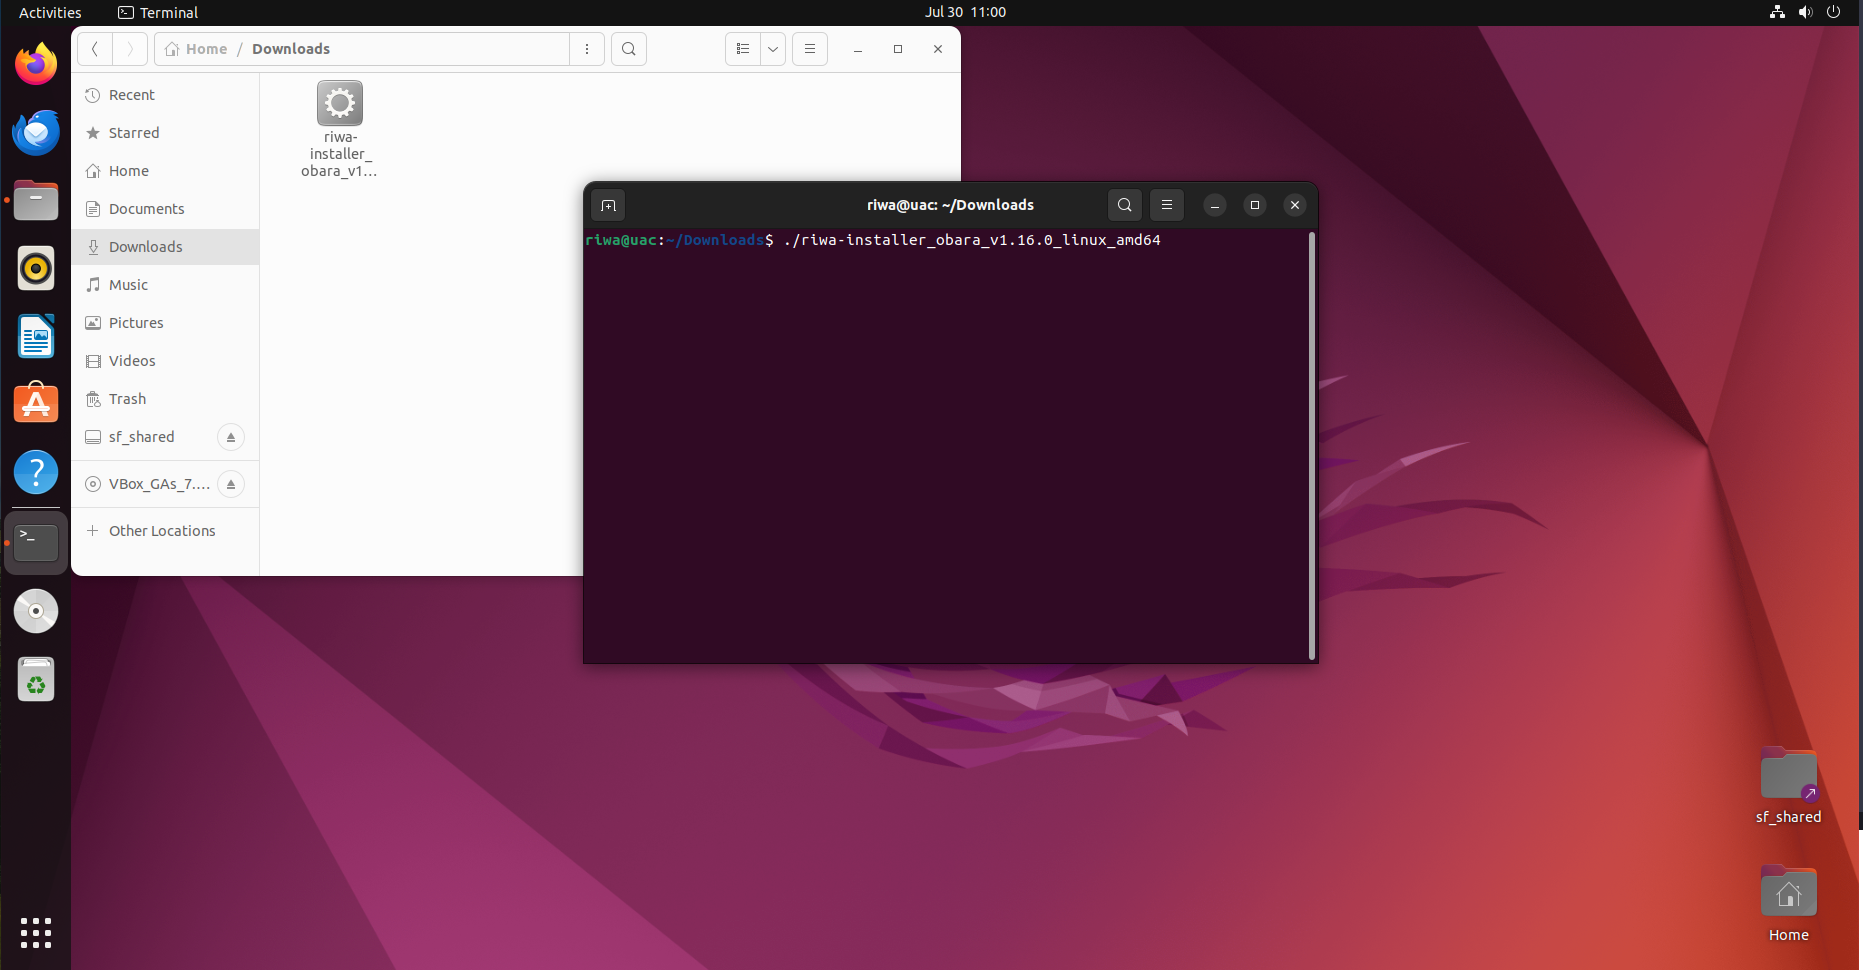Image resolution: width=1863 pixels, height=970 pixels.
Task: Open the Help icon in the dock
Action: (x=36, y=472)
